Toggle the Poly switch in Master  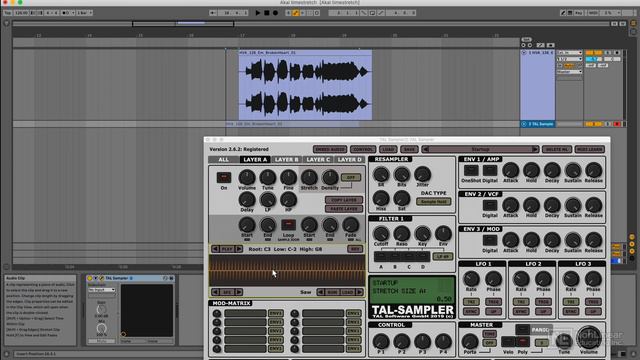pos(523,342)
